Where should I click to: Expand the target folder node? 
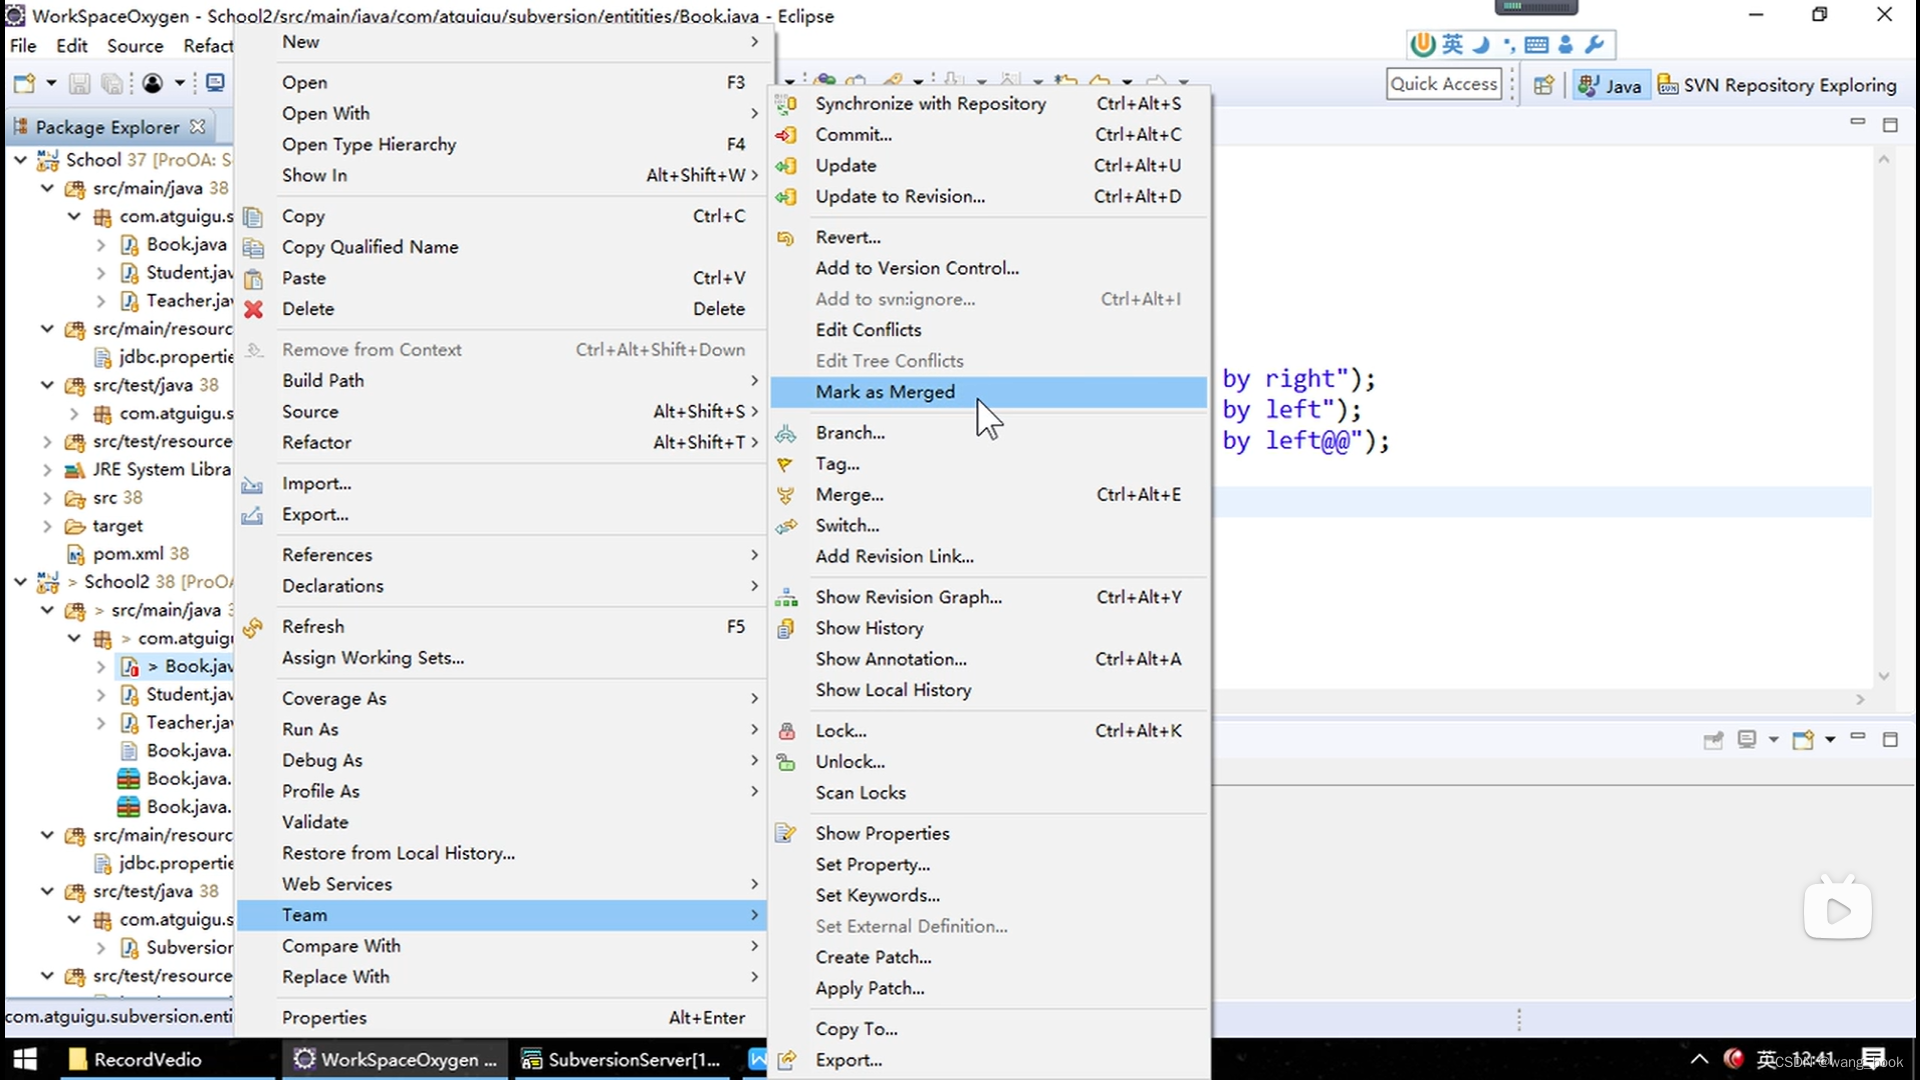[x=47, y=525]
